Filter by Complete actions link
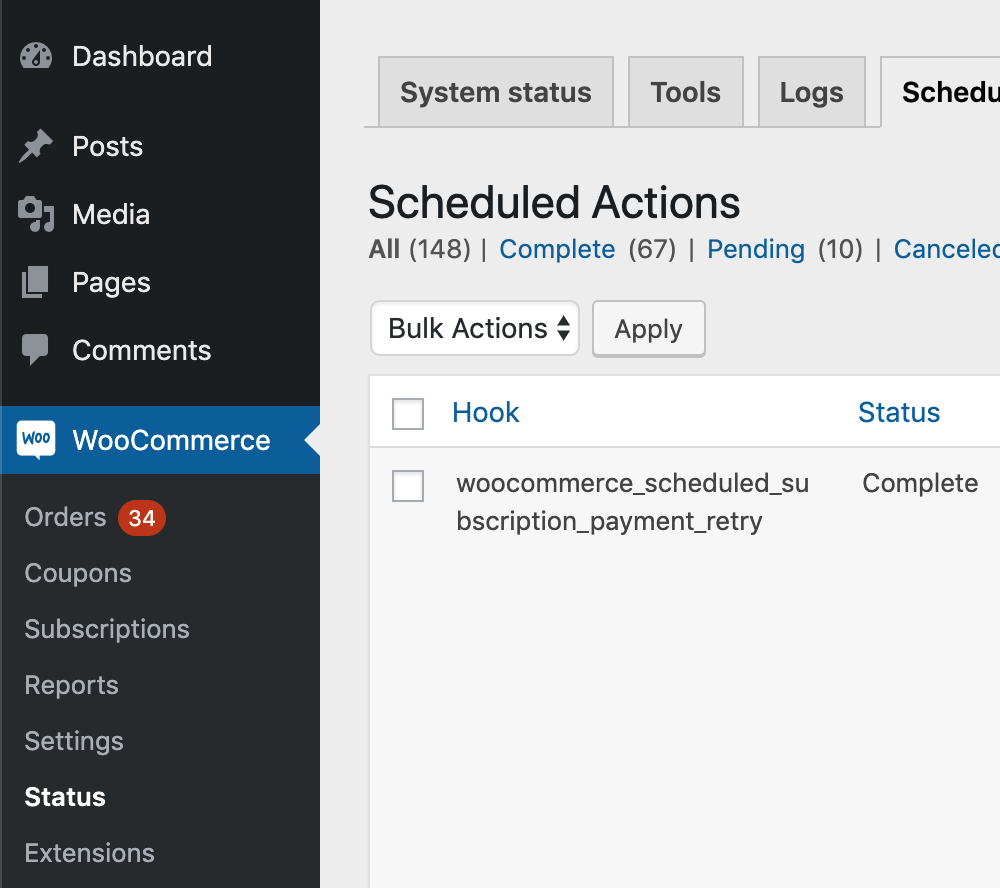The image size is (1000, 888). click(557, 249)
